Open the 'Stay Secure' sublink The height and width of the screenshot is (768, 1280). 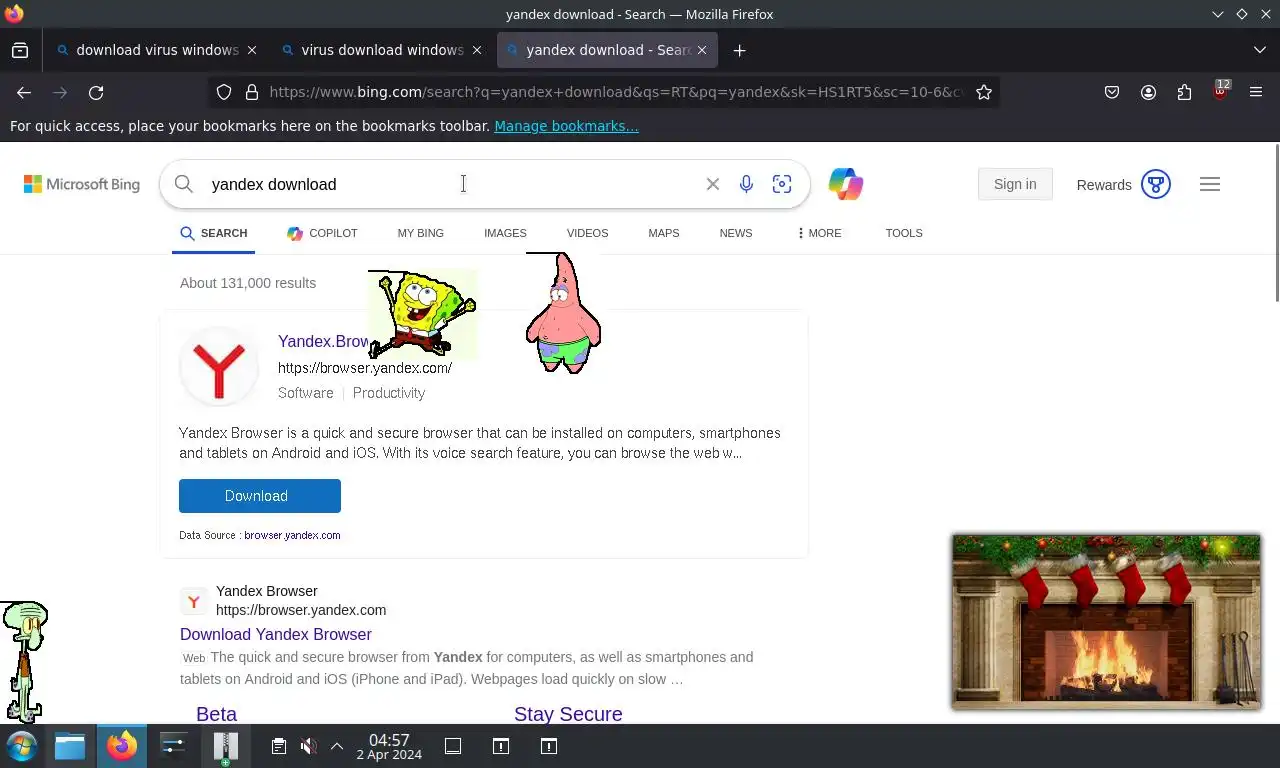click(568, 714)
